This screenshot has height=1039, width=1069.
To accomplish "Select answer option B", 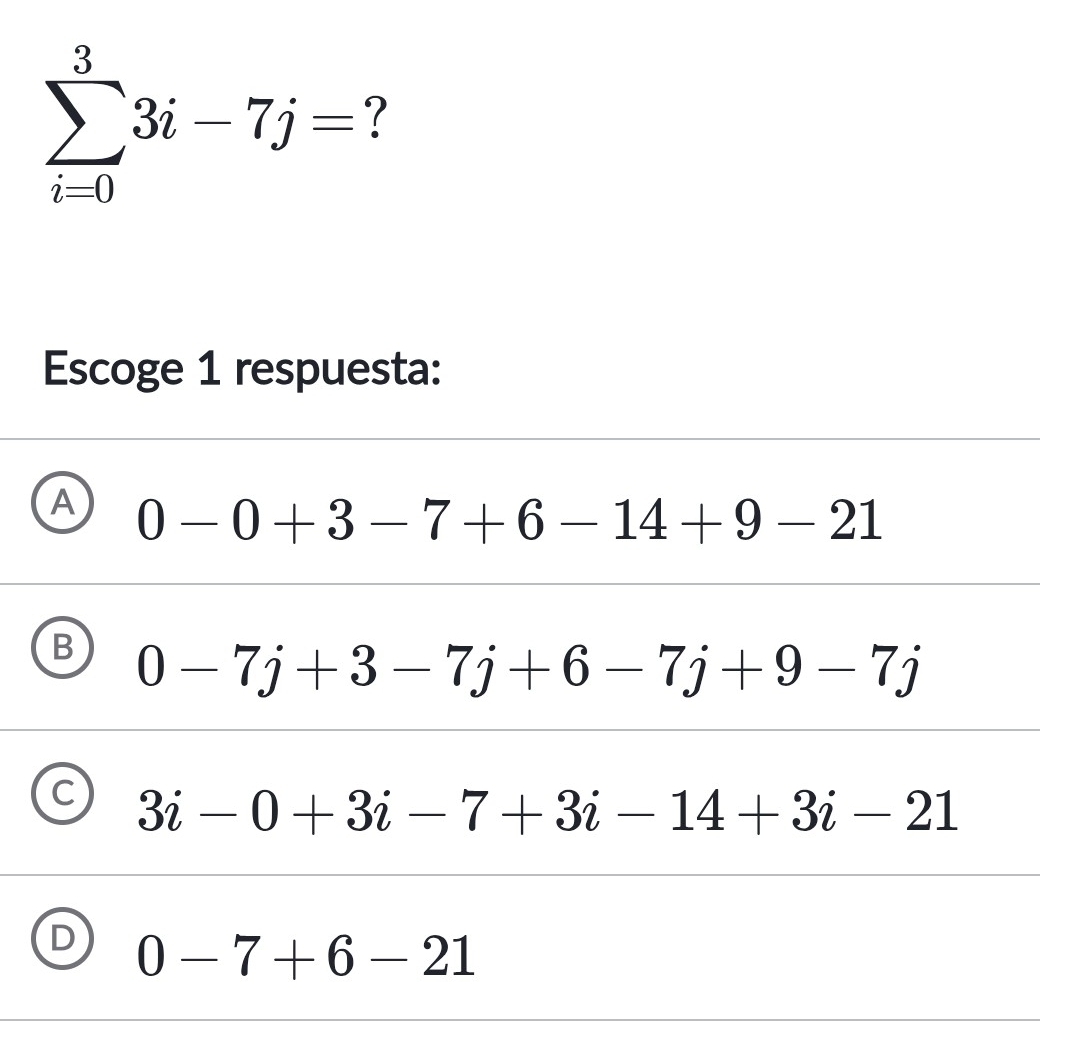I will pyautogui.click(x=500, y=662).
